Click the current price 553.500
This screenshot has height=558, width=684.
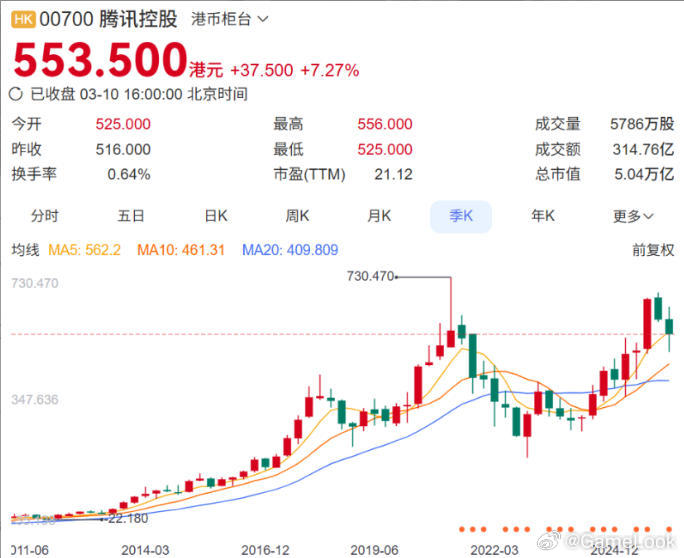coord(100,59)
